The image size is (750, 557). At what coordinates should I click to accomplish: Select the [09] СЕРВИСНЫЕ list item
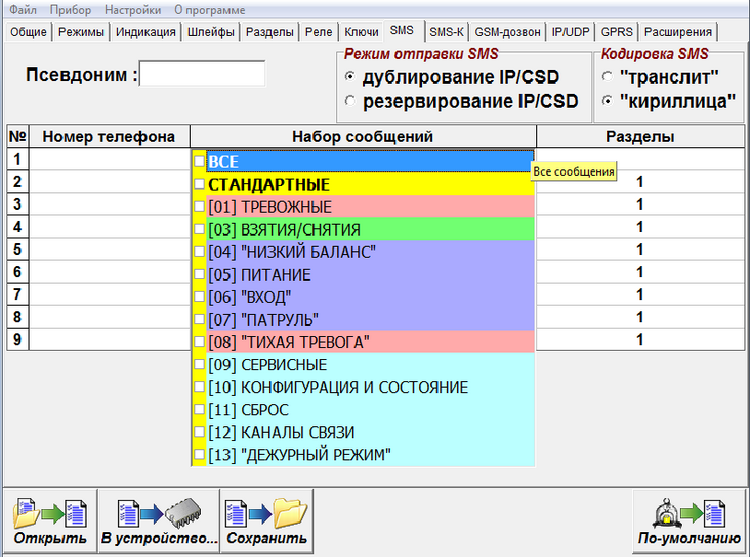coord(267,365)
